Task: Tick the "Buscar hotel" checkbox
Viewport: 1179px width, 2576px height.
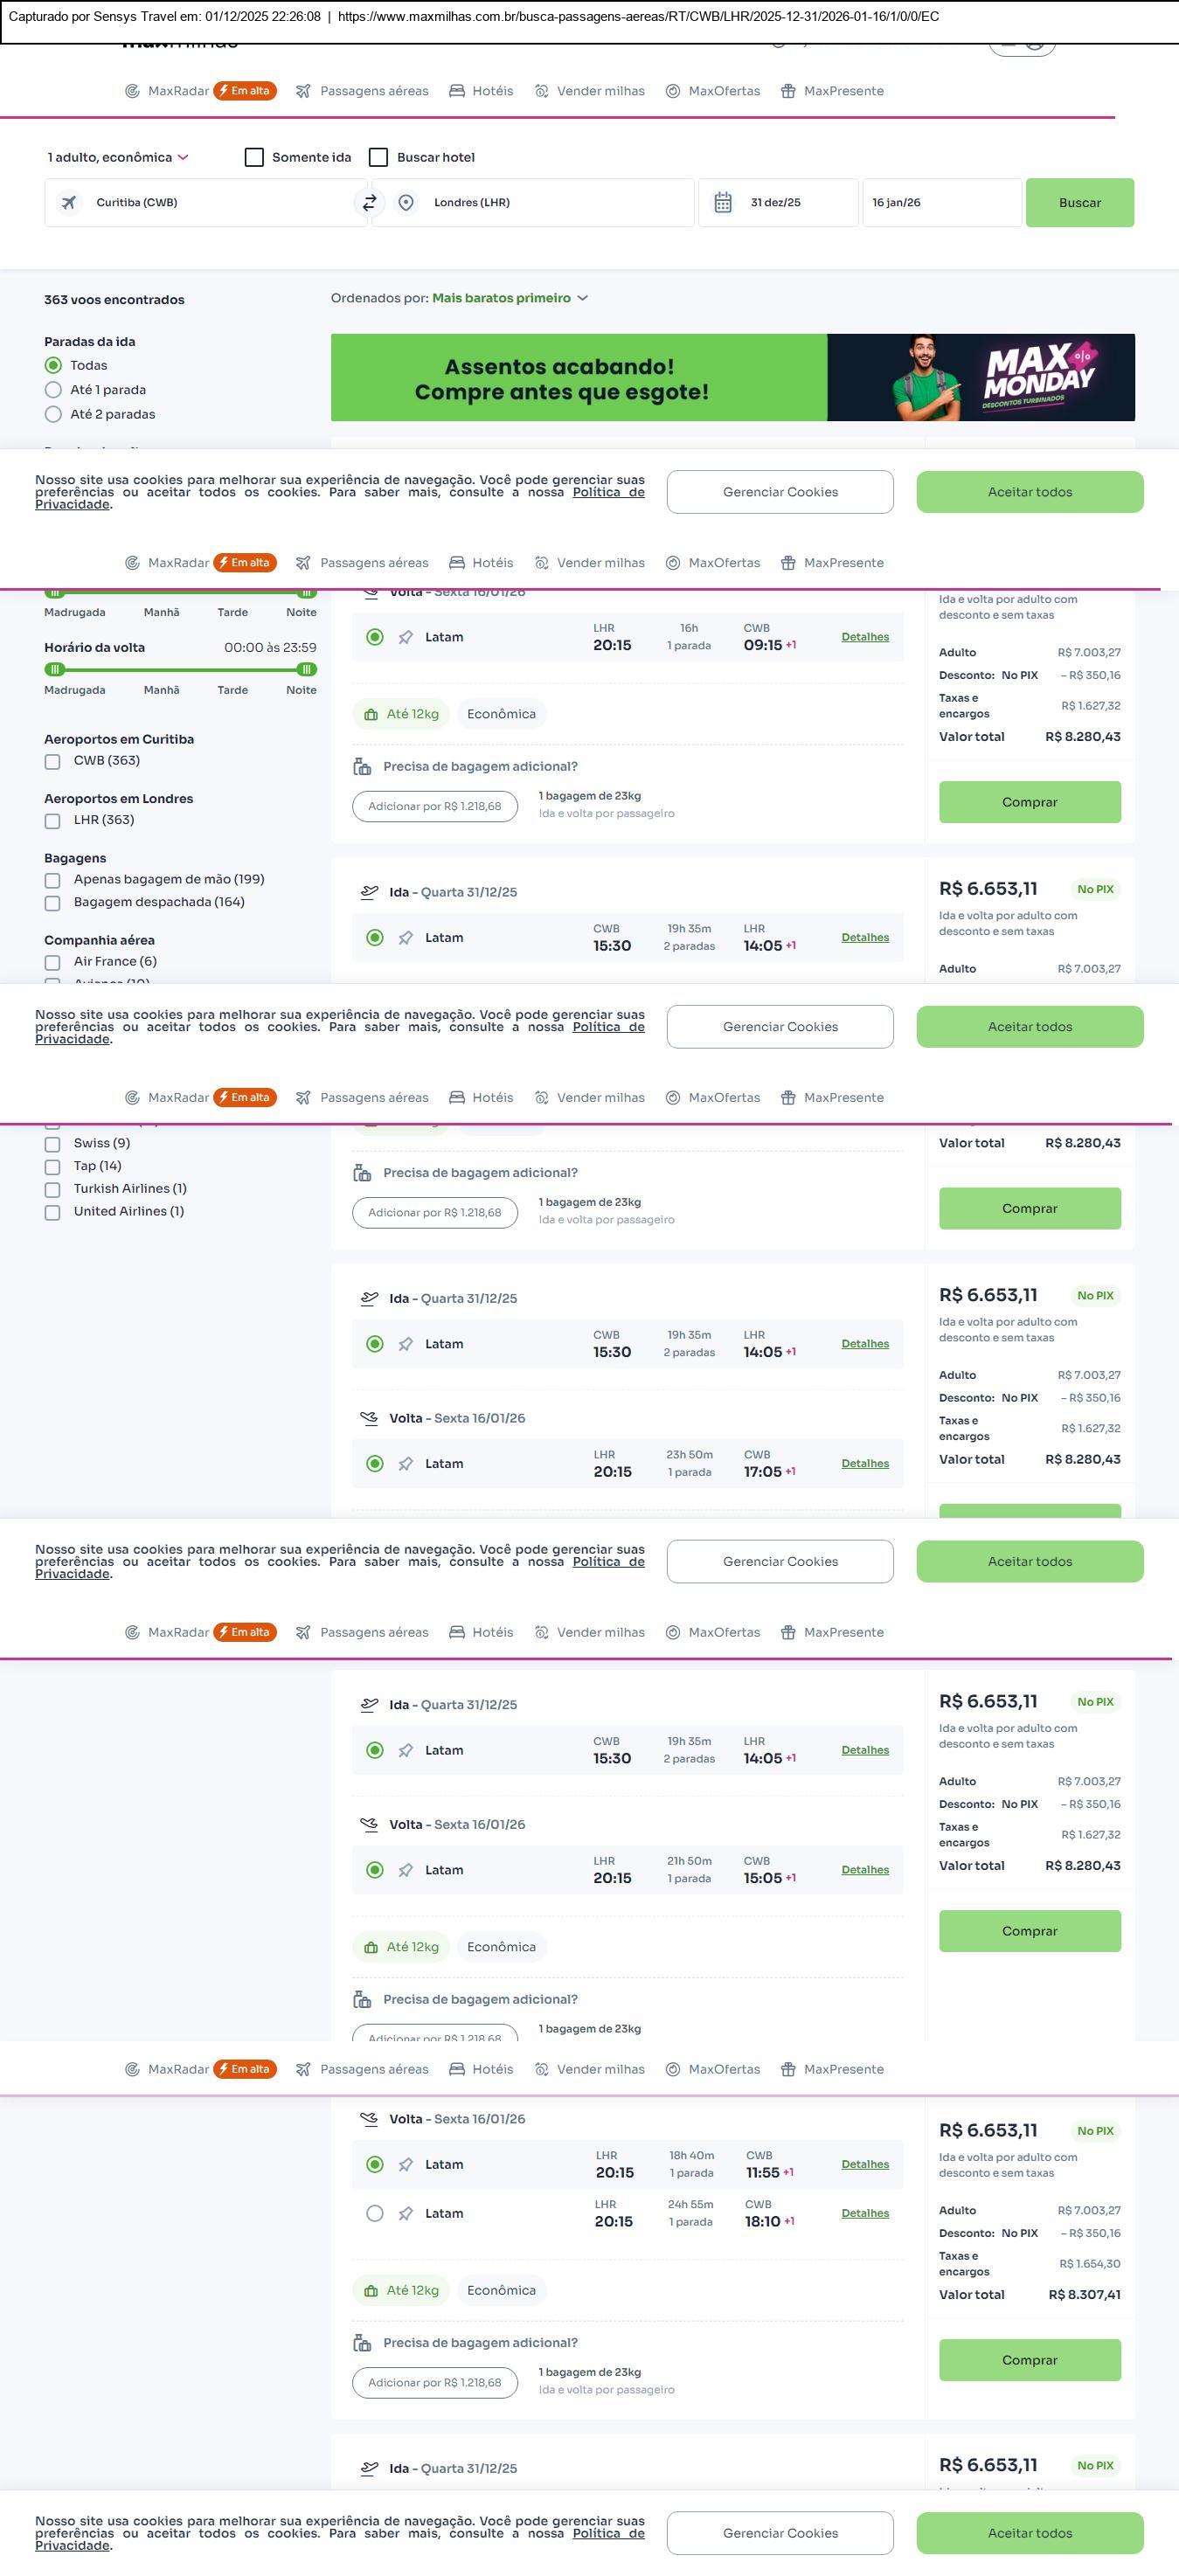Action: [x=378, y=158]
